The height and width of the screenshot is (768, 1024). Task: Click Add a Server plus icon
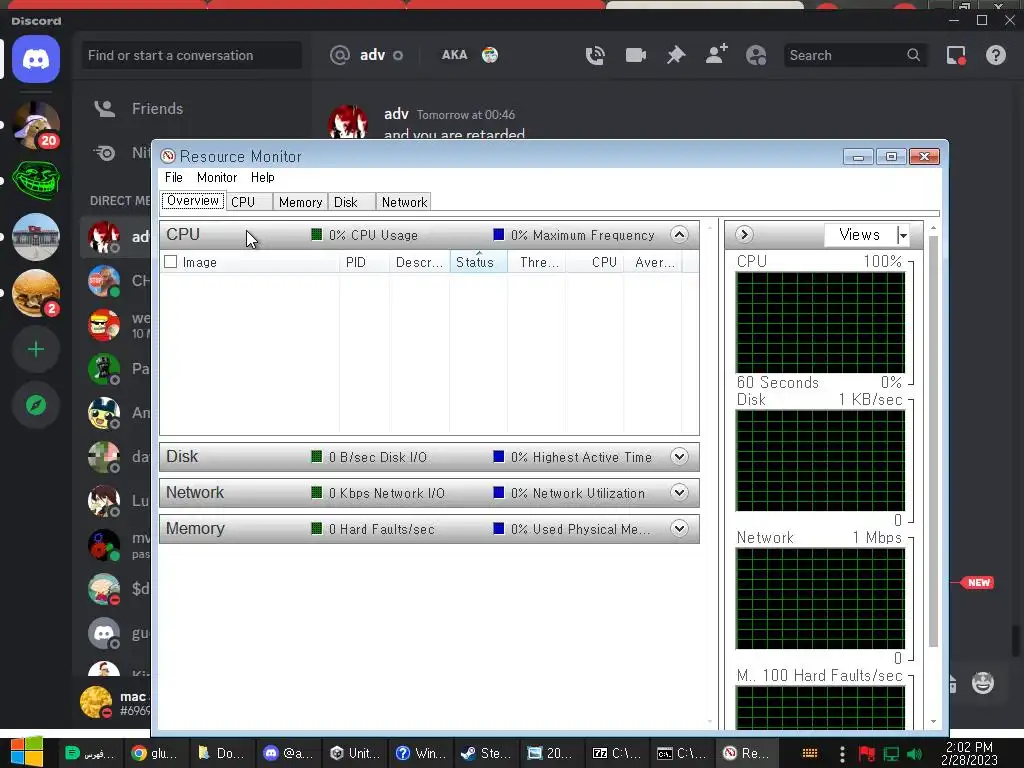(x=36, y=349)
